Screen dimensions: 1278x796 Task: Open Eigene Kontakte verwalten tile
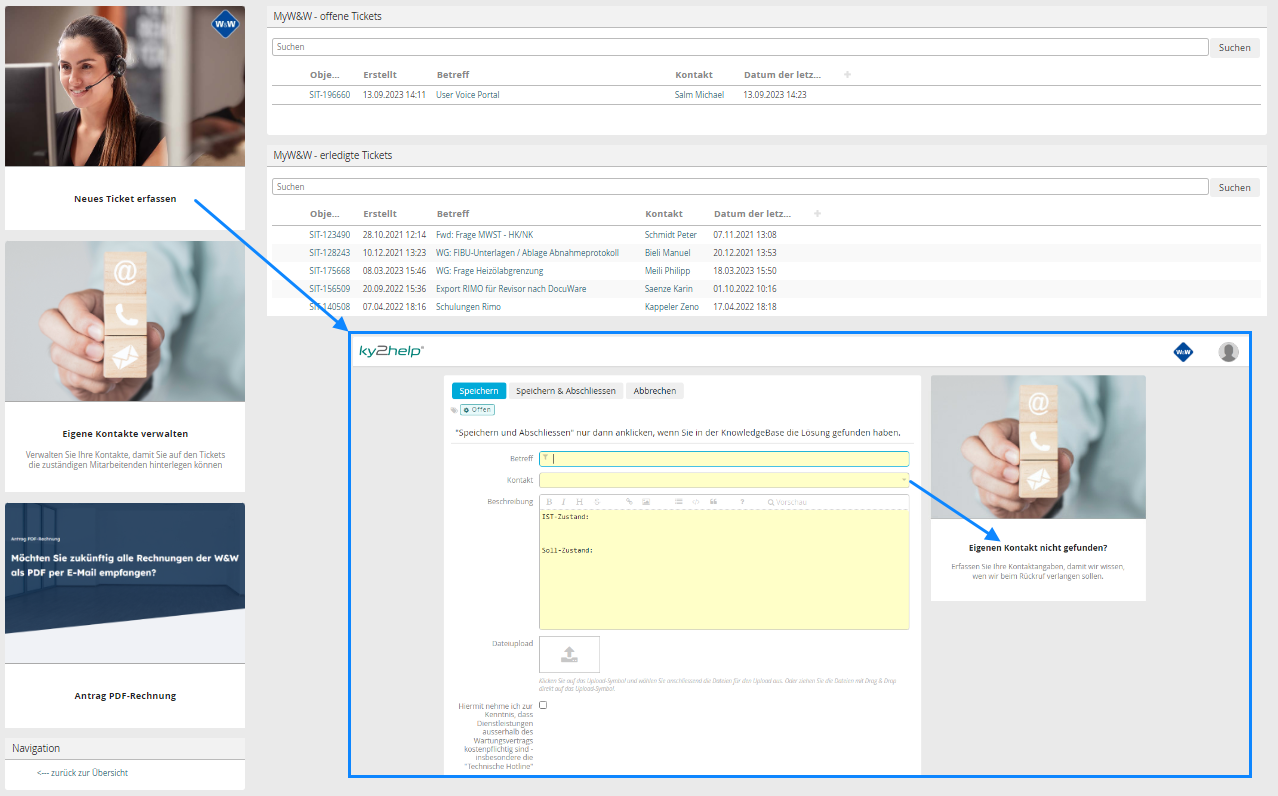coord(125,434)
